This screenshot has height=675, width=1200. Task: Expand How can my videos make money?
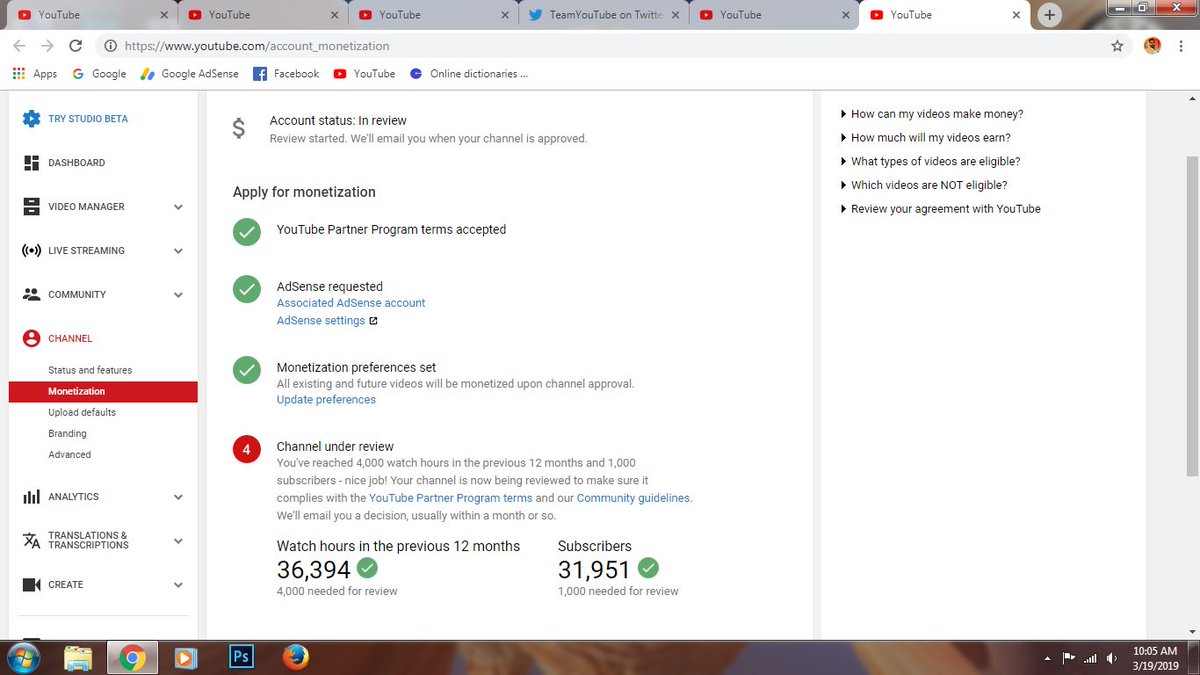[x=932, y=114]
